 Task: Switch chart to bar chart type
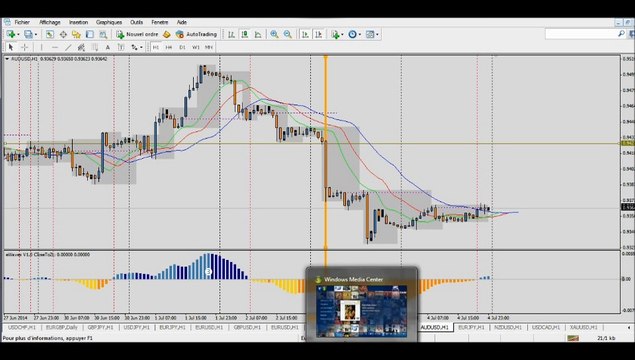231,34
